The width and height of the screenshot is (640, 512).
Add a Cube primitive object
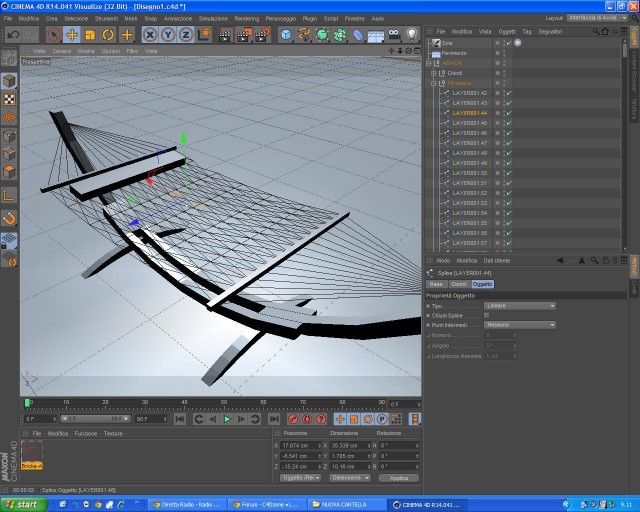click(x=286, y=35)
